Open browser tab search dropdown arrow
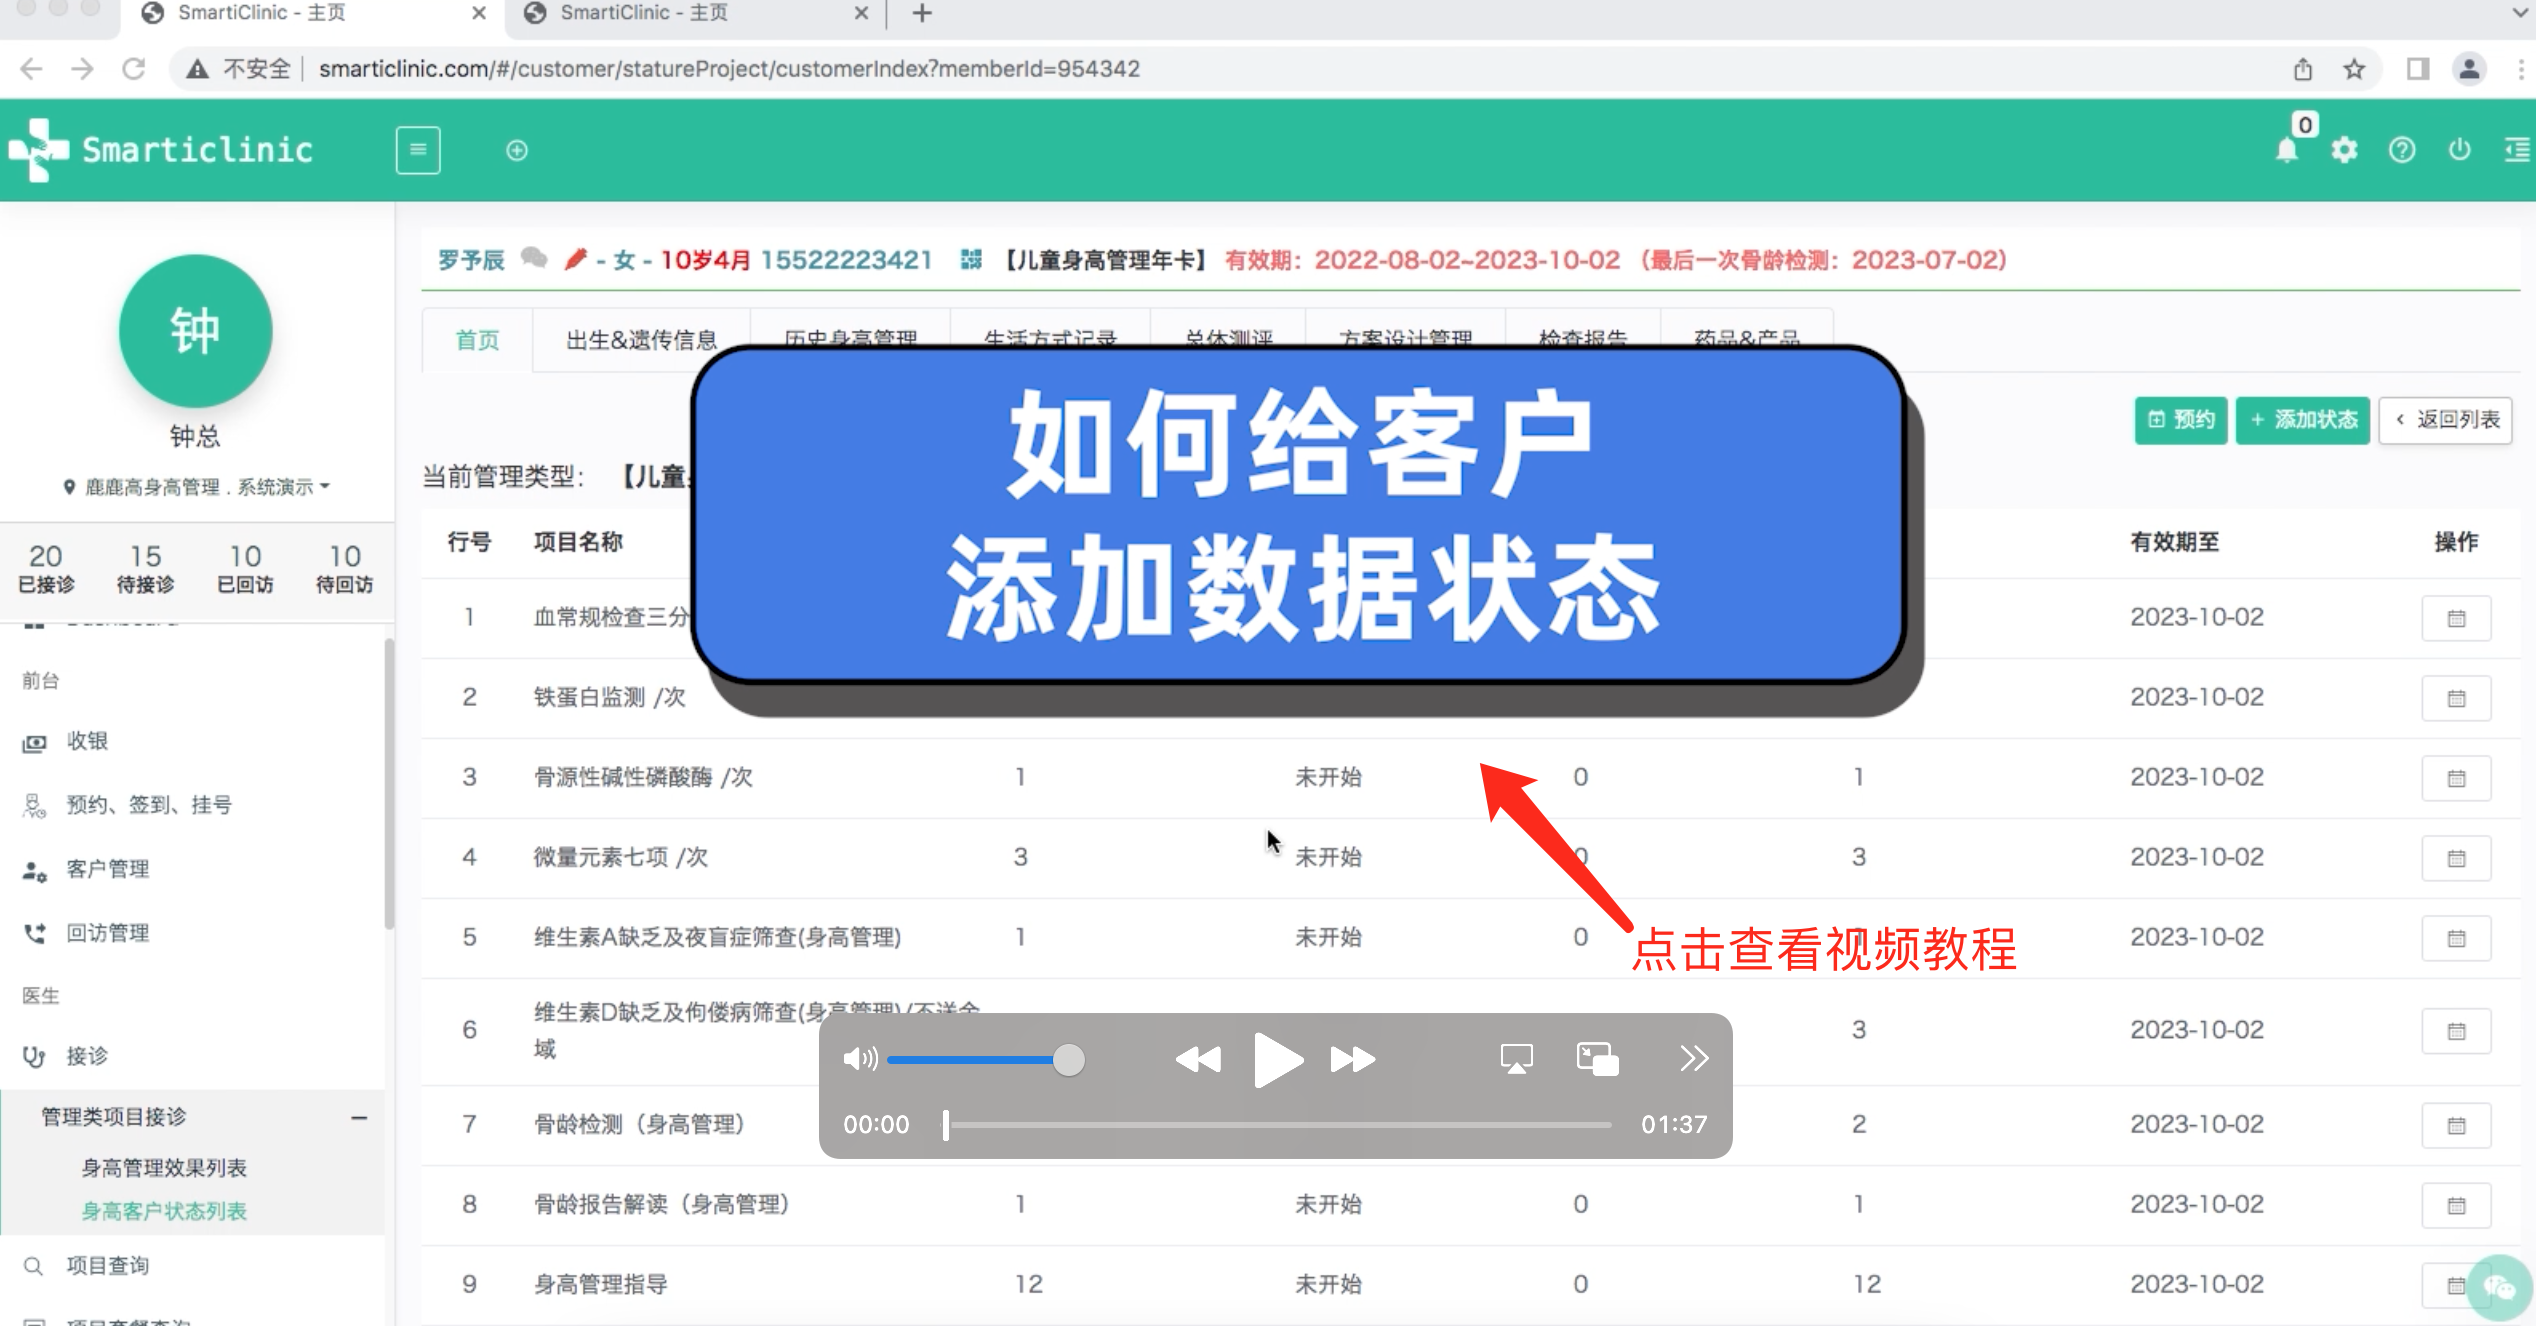Viewport: 2536px width, 1326px height. [x=2519, y=13]
